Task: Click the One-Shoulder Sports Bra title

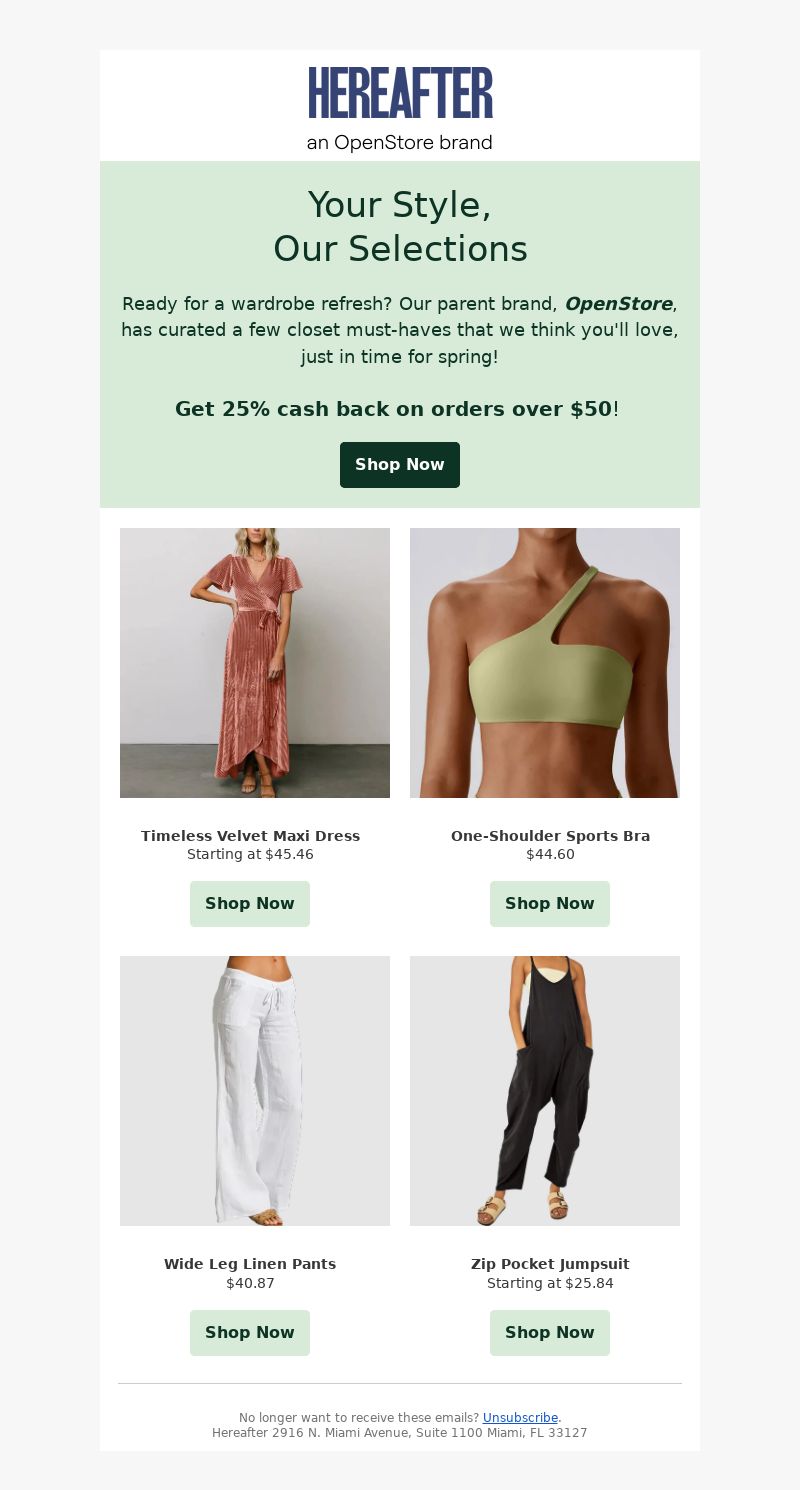Action: pos(550,836)
